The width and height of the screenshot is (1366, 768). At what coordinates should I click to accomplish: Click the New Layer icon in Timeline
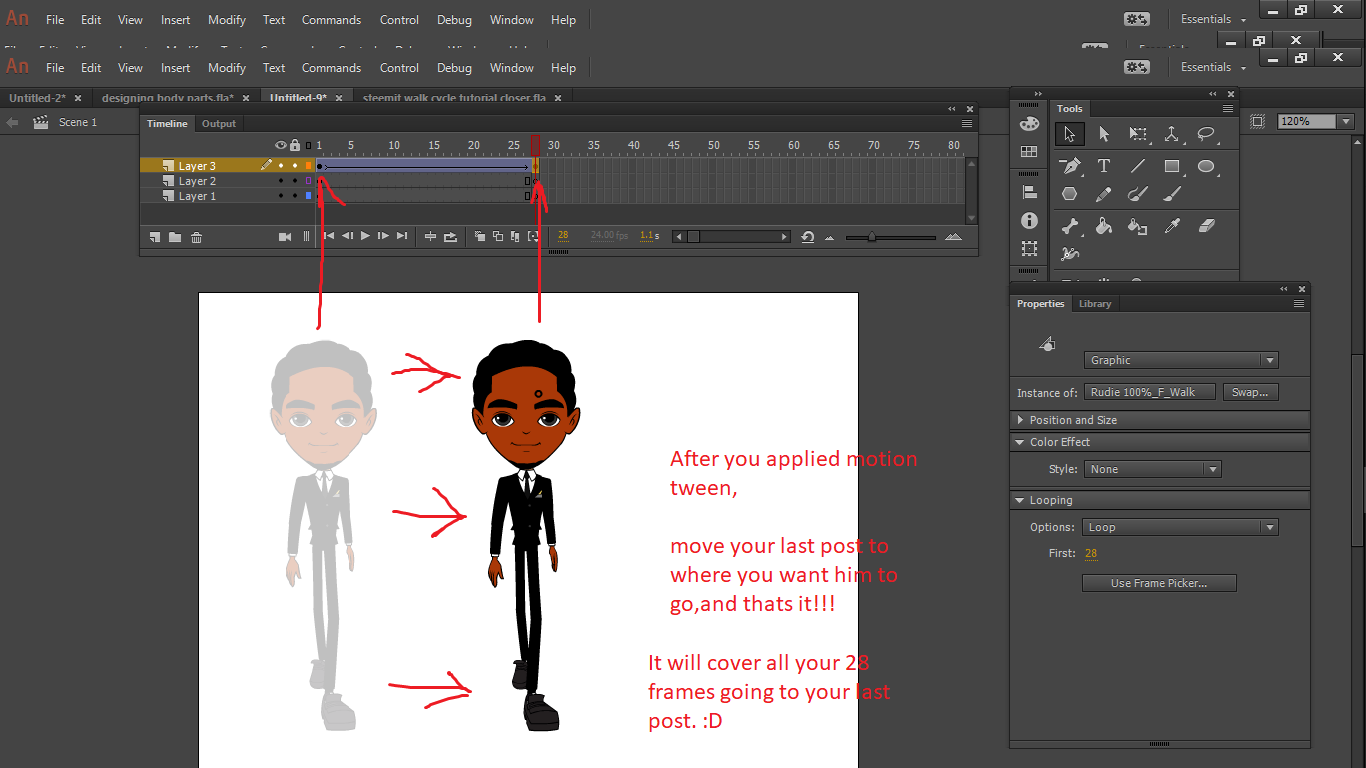tap(155, 237)
